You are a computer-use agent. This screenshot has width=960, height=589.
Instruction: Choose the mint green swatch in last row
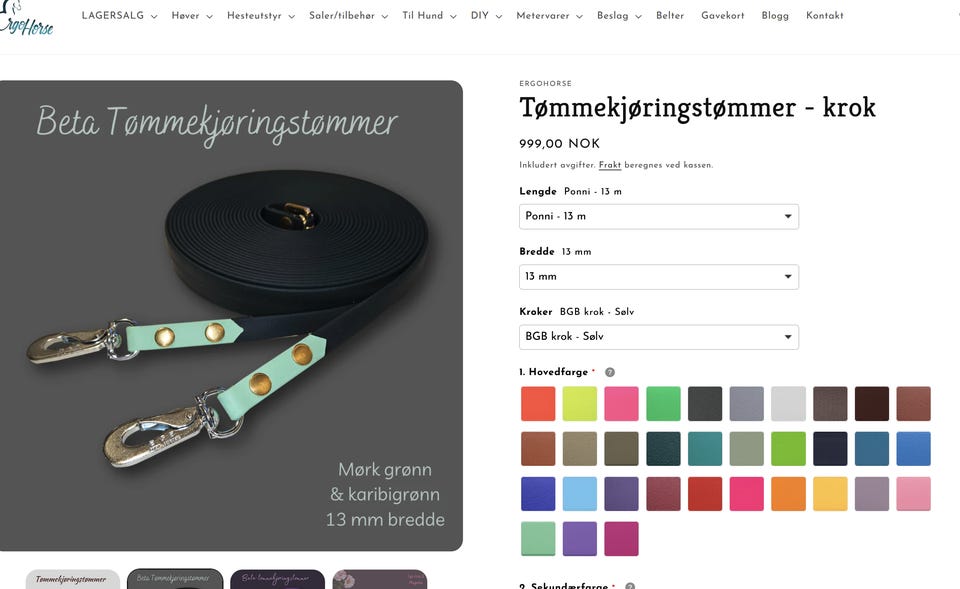click(538, 539)
